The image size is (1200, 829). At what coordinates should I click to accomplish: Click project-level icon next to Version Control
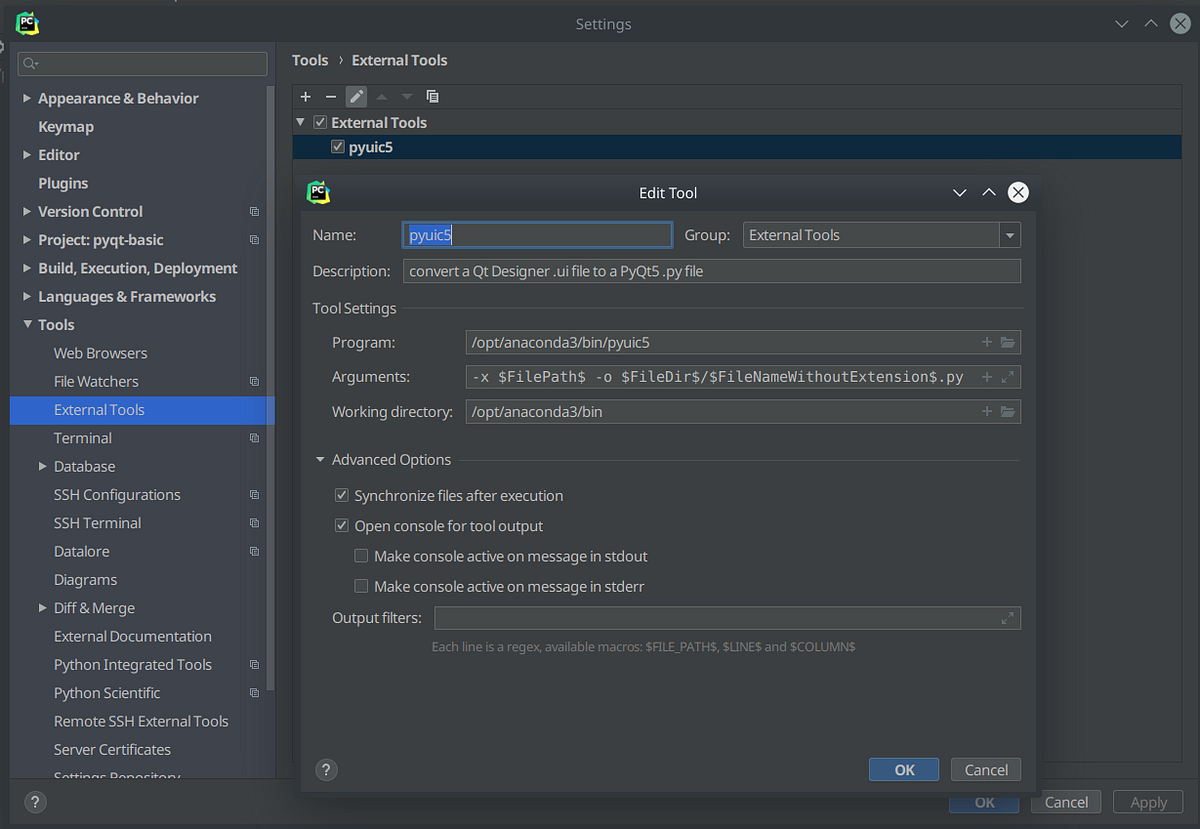pyautogui.click(x=254, y=212)
